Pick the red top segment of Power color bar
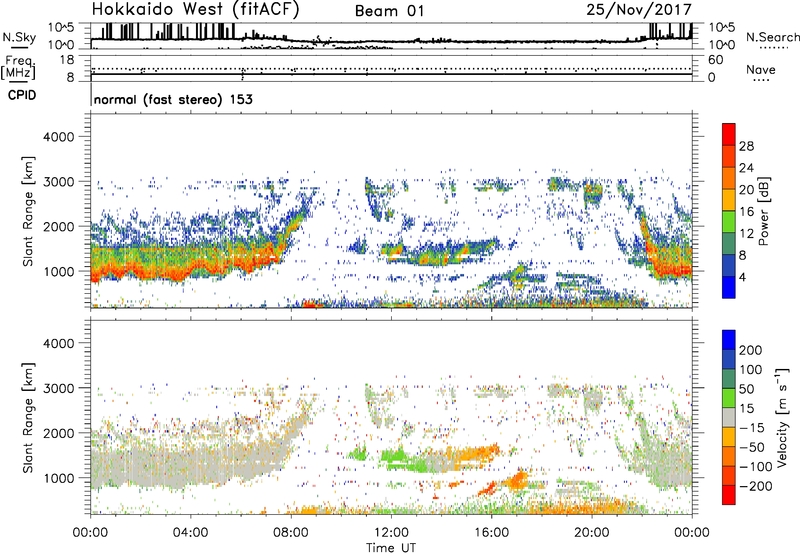800x554 pixels. point(729,134)
